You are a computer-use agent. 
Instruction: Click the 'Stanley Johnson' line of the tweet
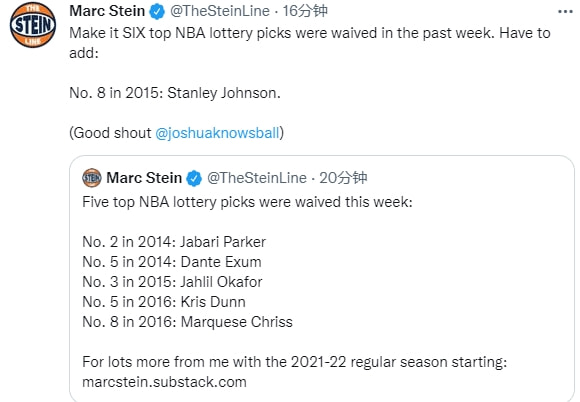tap(175, 93)
